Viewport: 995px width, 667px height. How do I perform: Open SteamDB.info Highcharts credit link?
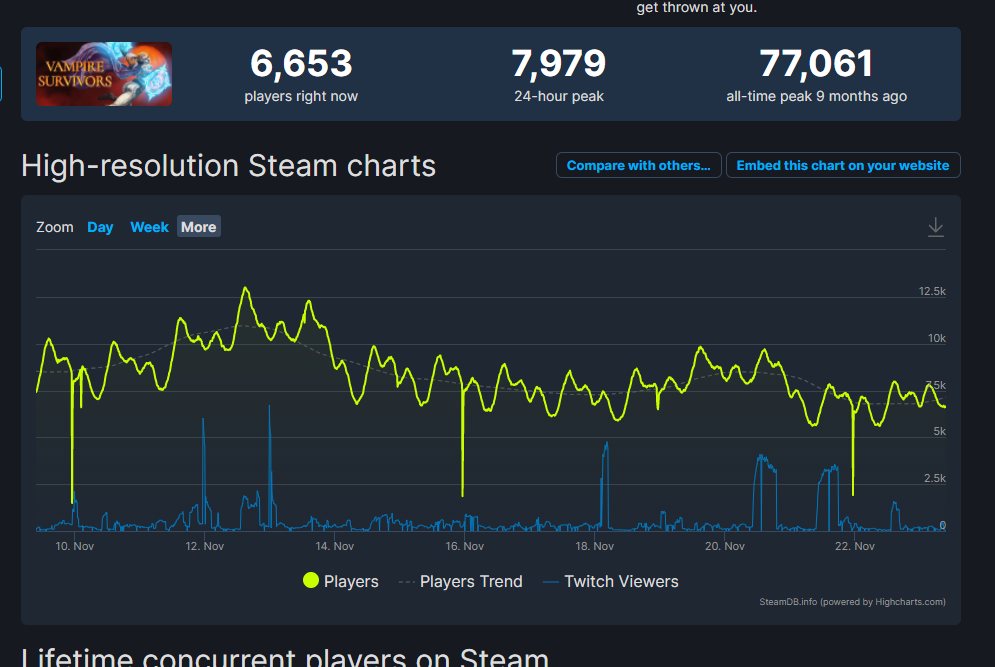point(852,602)
